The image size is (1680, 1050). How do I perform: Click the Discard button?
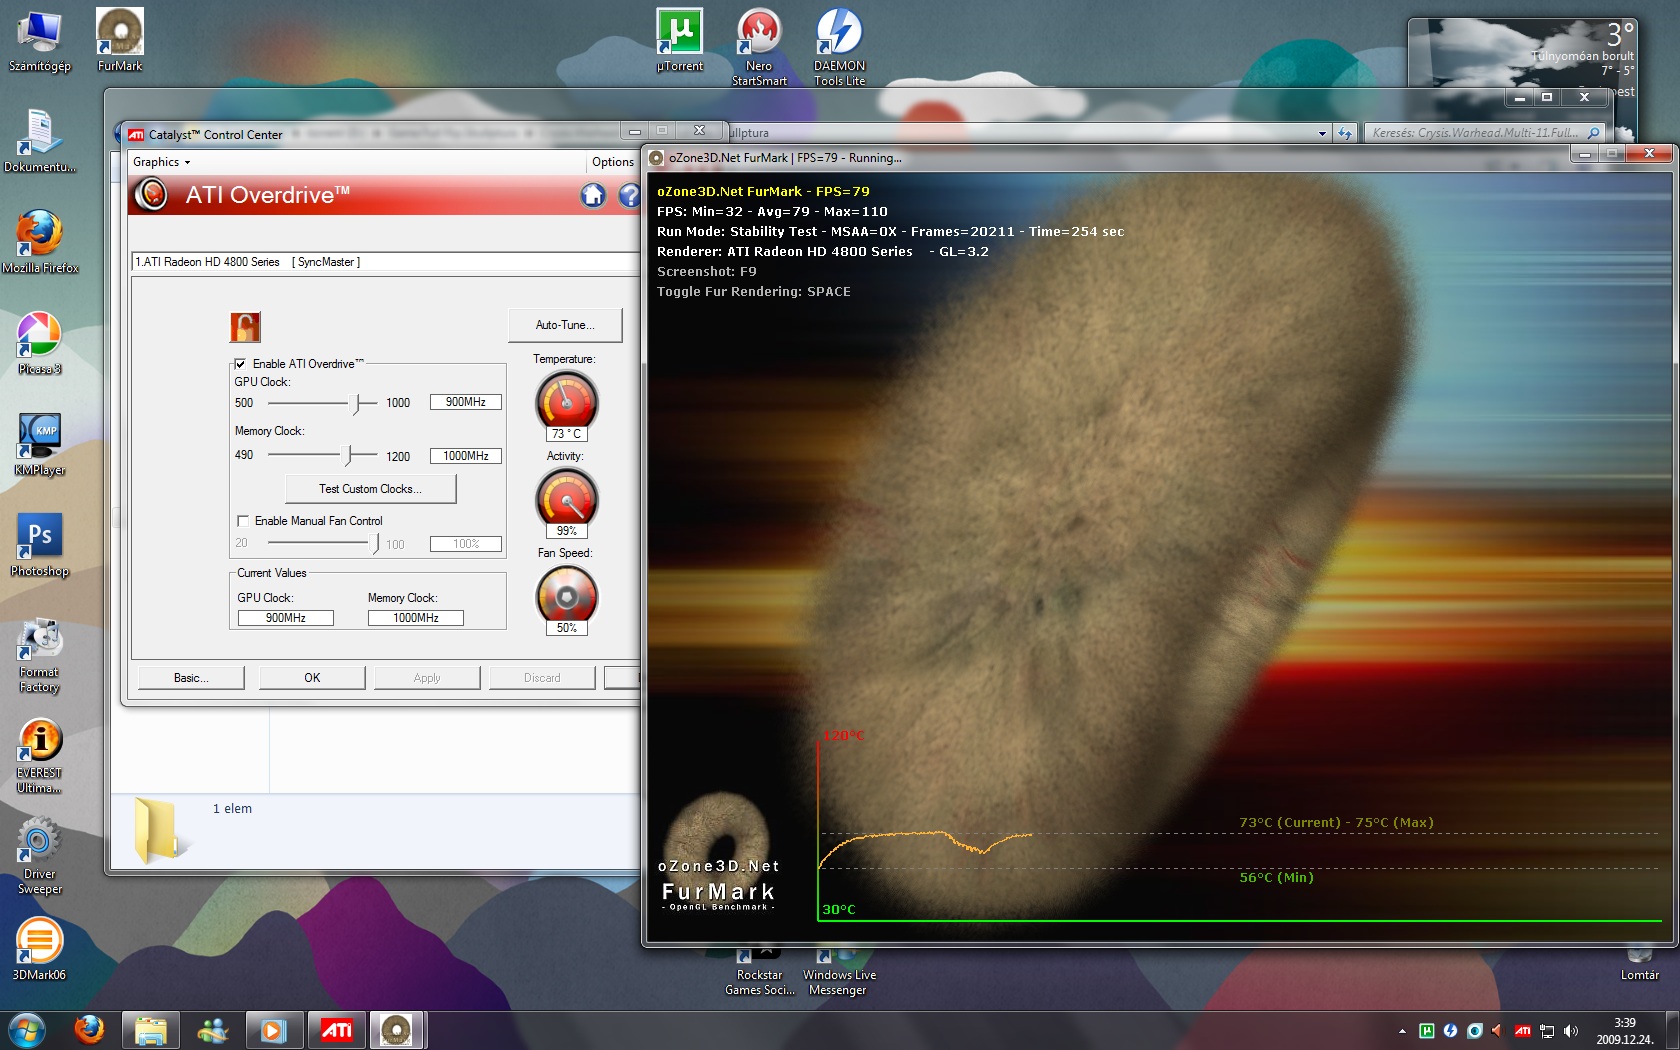tap(542, 678)
